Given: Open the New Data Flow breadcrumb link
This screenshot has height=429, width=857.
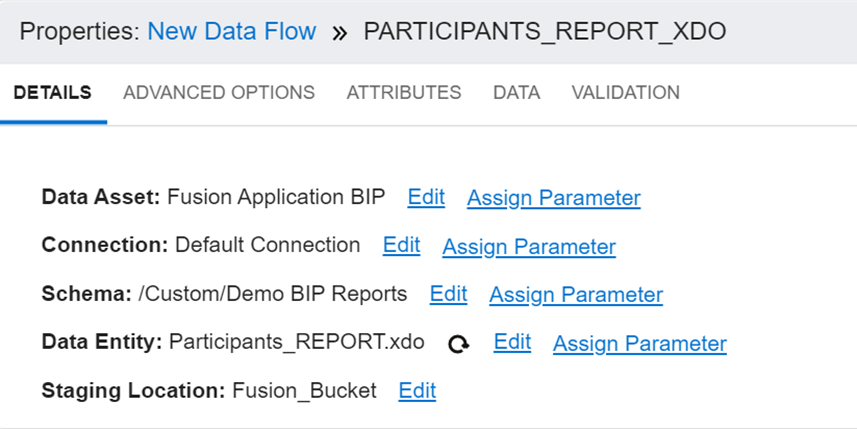Looking at the screenshot, I should [232, 31].
